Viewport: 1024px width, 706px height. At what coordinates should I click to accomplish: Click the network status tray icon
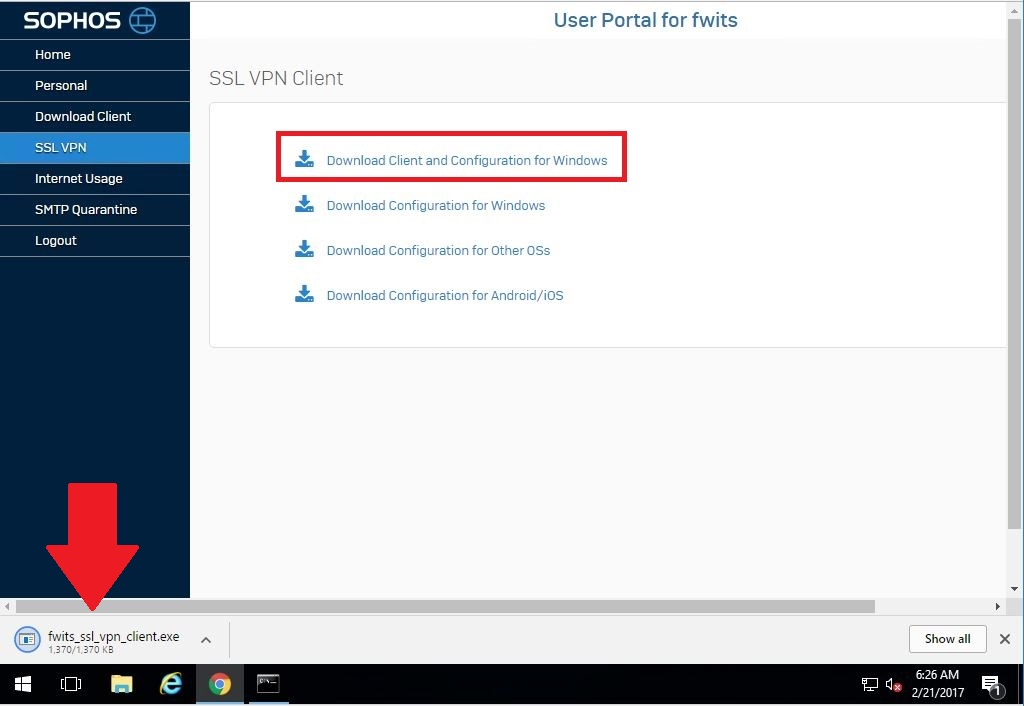click(x=870, y=684)
